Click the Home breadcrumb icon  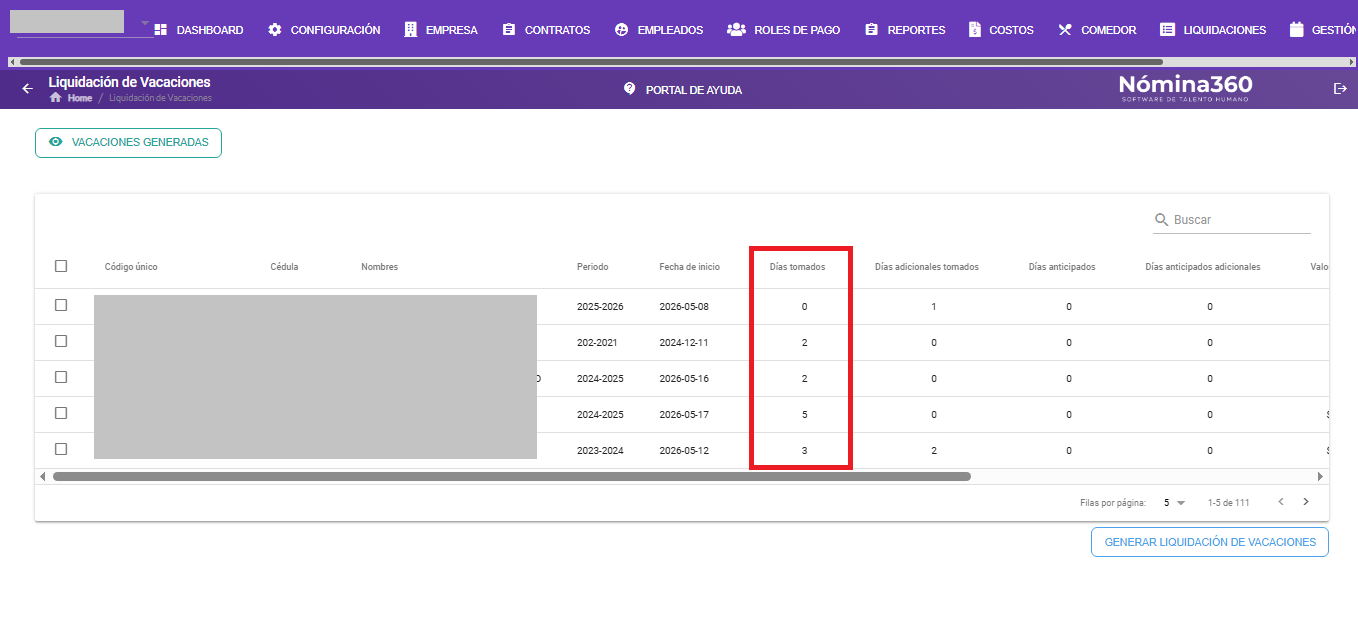56,98
